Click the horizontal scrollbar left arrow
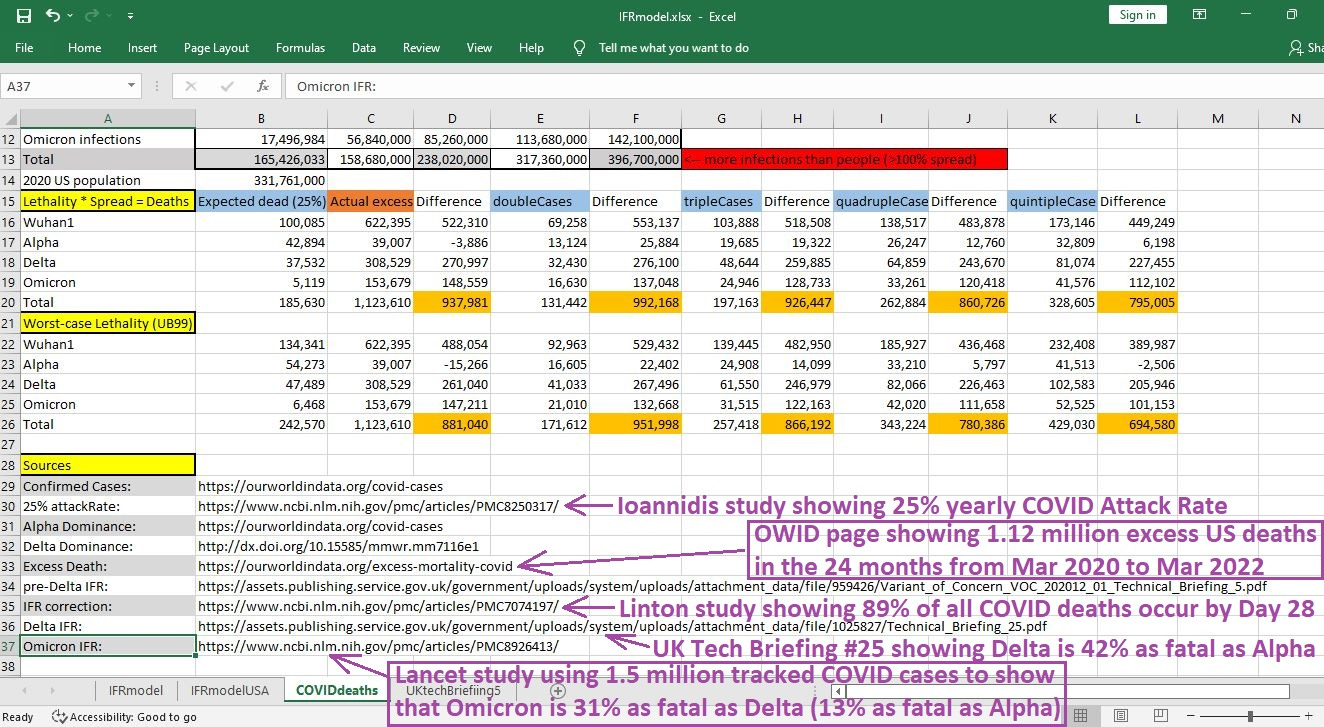1324x727 pixels. click(x=840, y=691)
